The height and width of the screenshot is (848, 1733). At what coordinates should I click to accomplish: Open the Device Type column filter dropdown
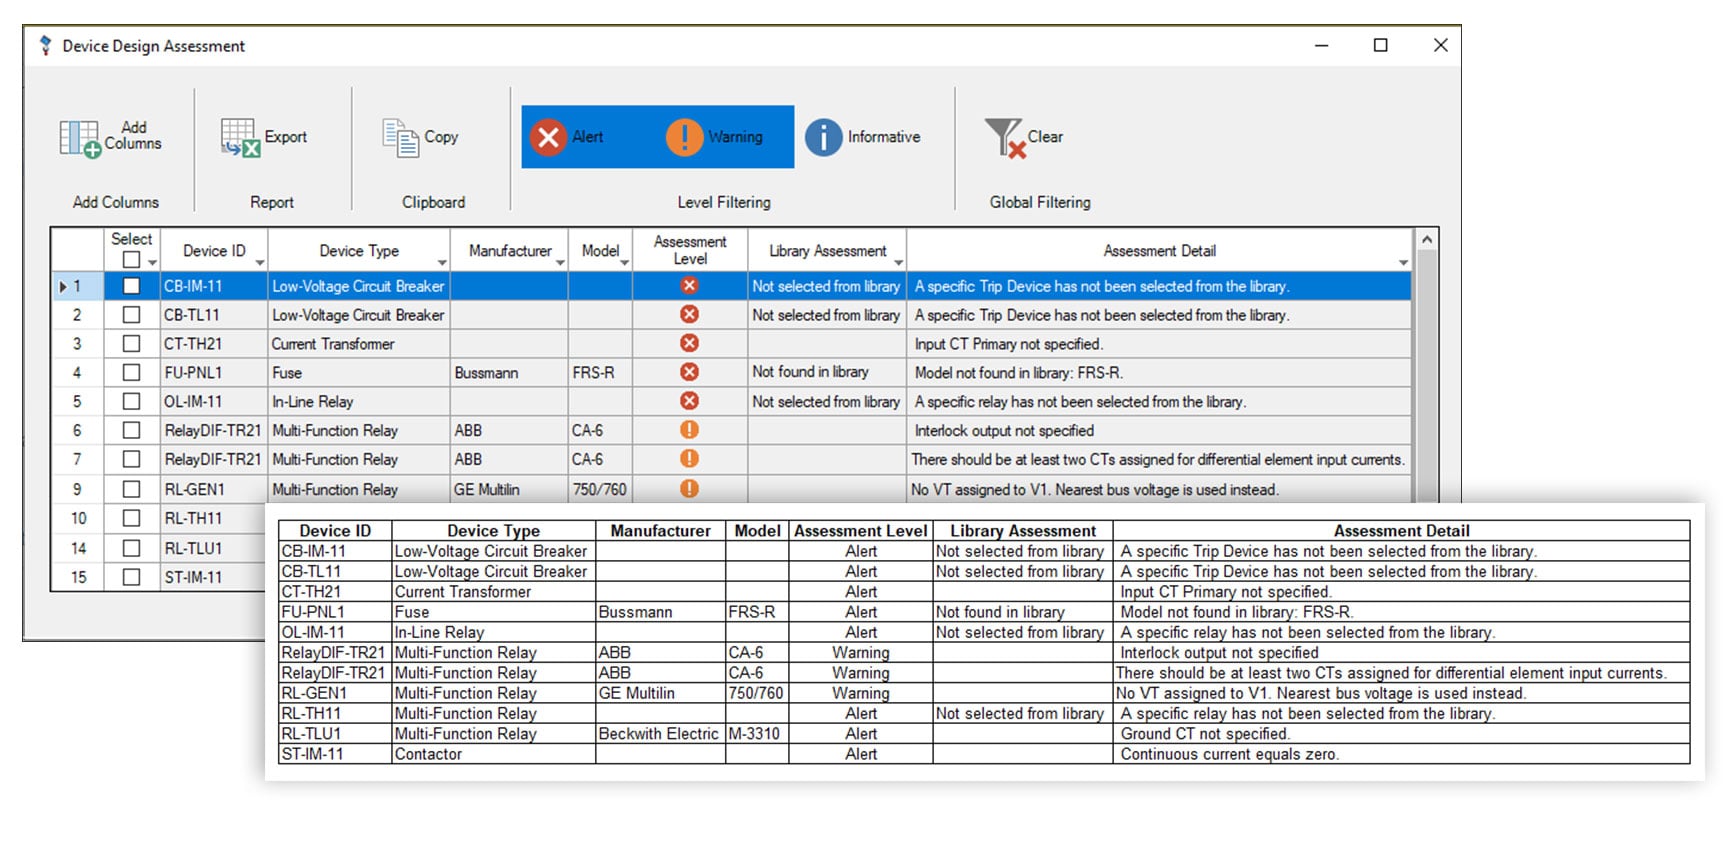pyautogui.click(x=442, y=263)
